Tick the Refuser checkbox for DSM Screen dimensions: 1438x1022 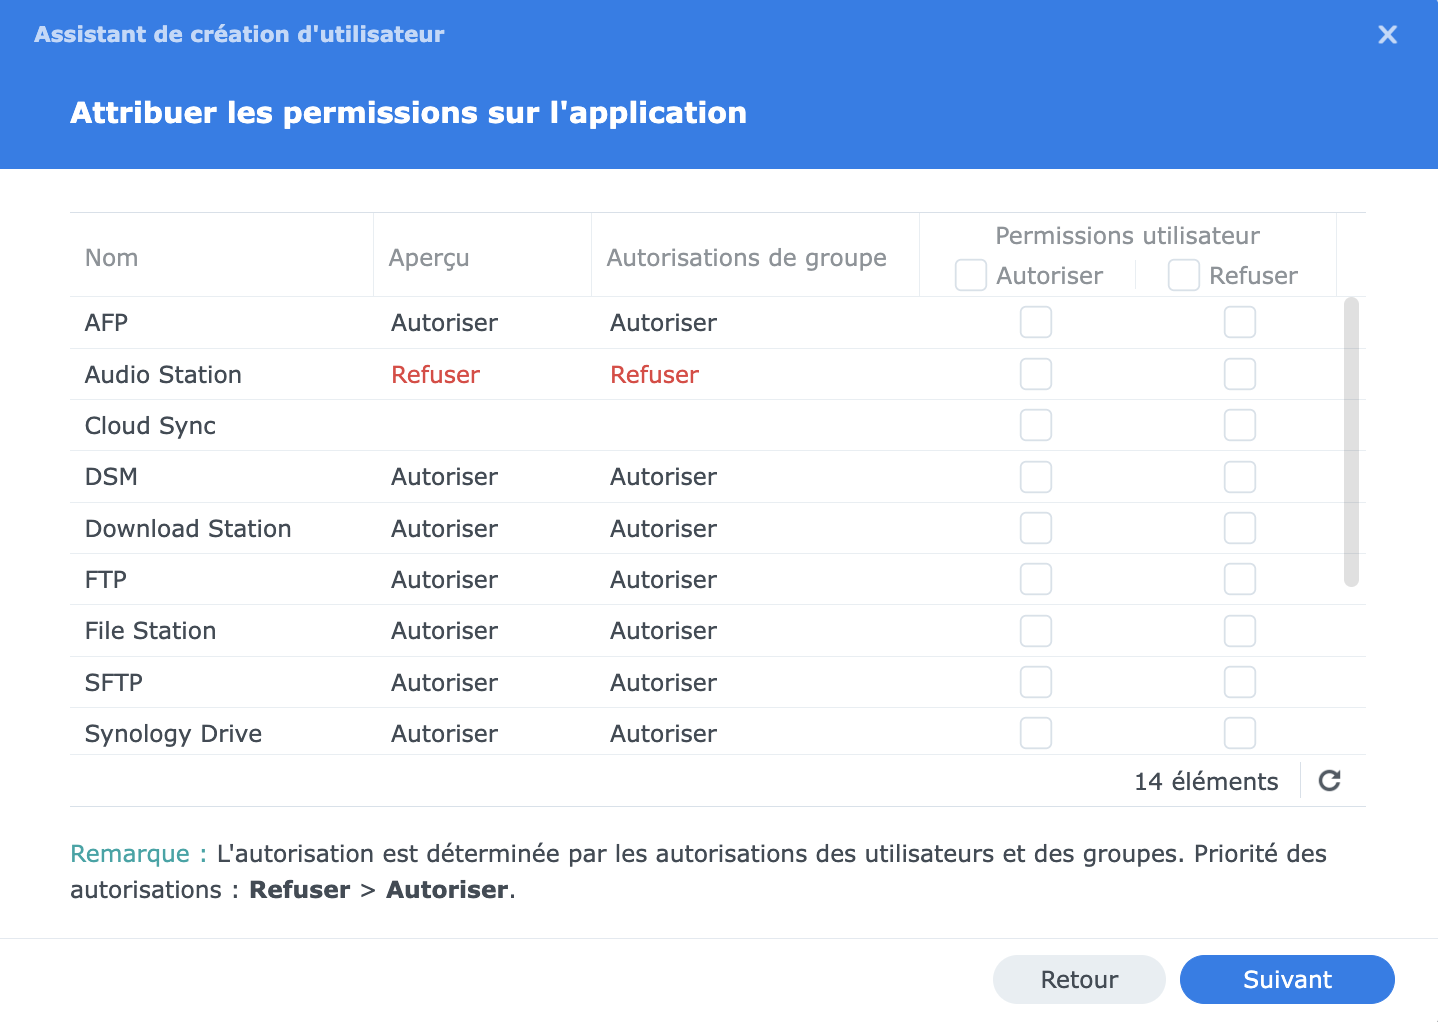pyautogui.click(x=1240, y=477)
